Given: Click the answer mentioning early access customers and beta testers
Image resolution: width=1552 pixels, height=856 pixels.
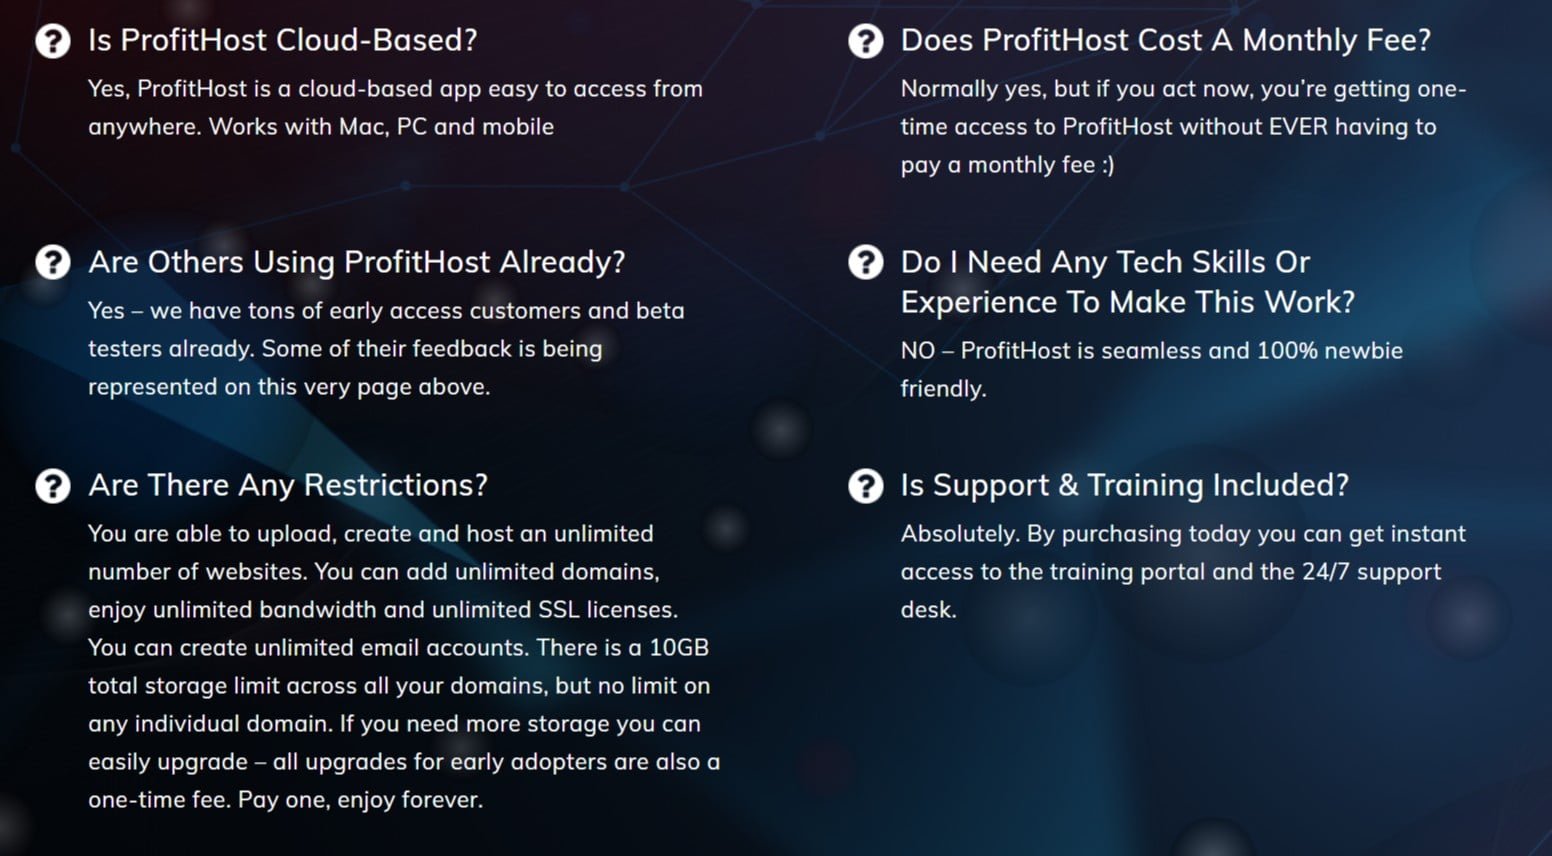Looking at the screenshot, I should (386, 349).
